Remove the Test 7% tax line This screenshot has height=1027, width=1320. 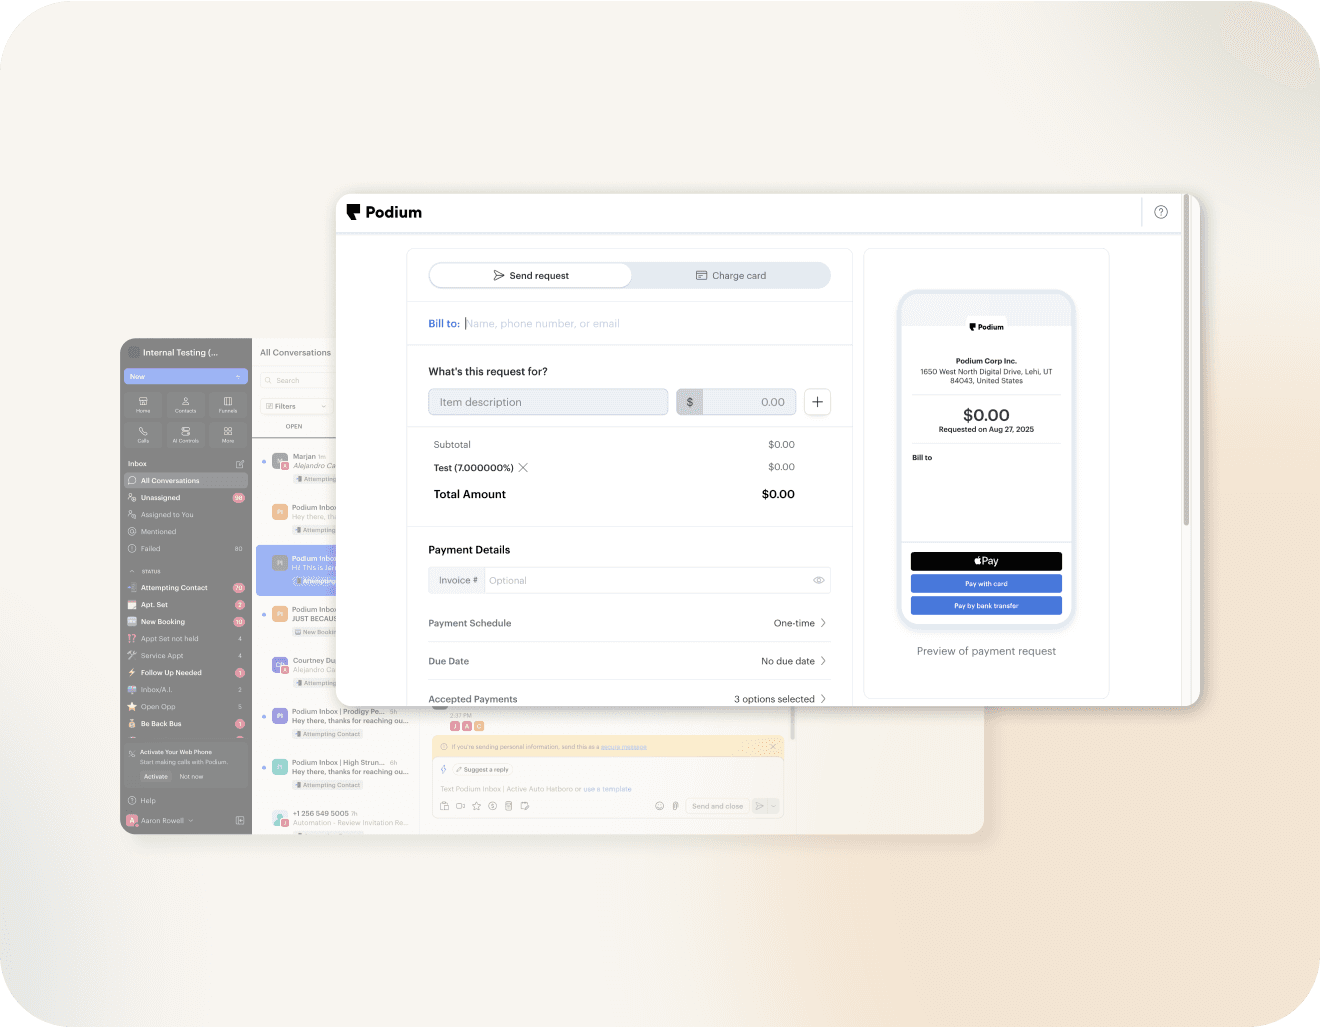tap(523, 468)
